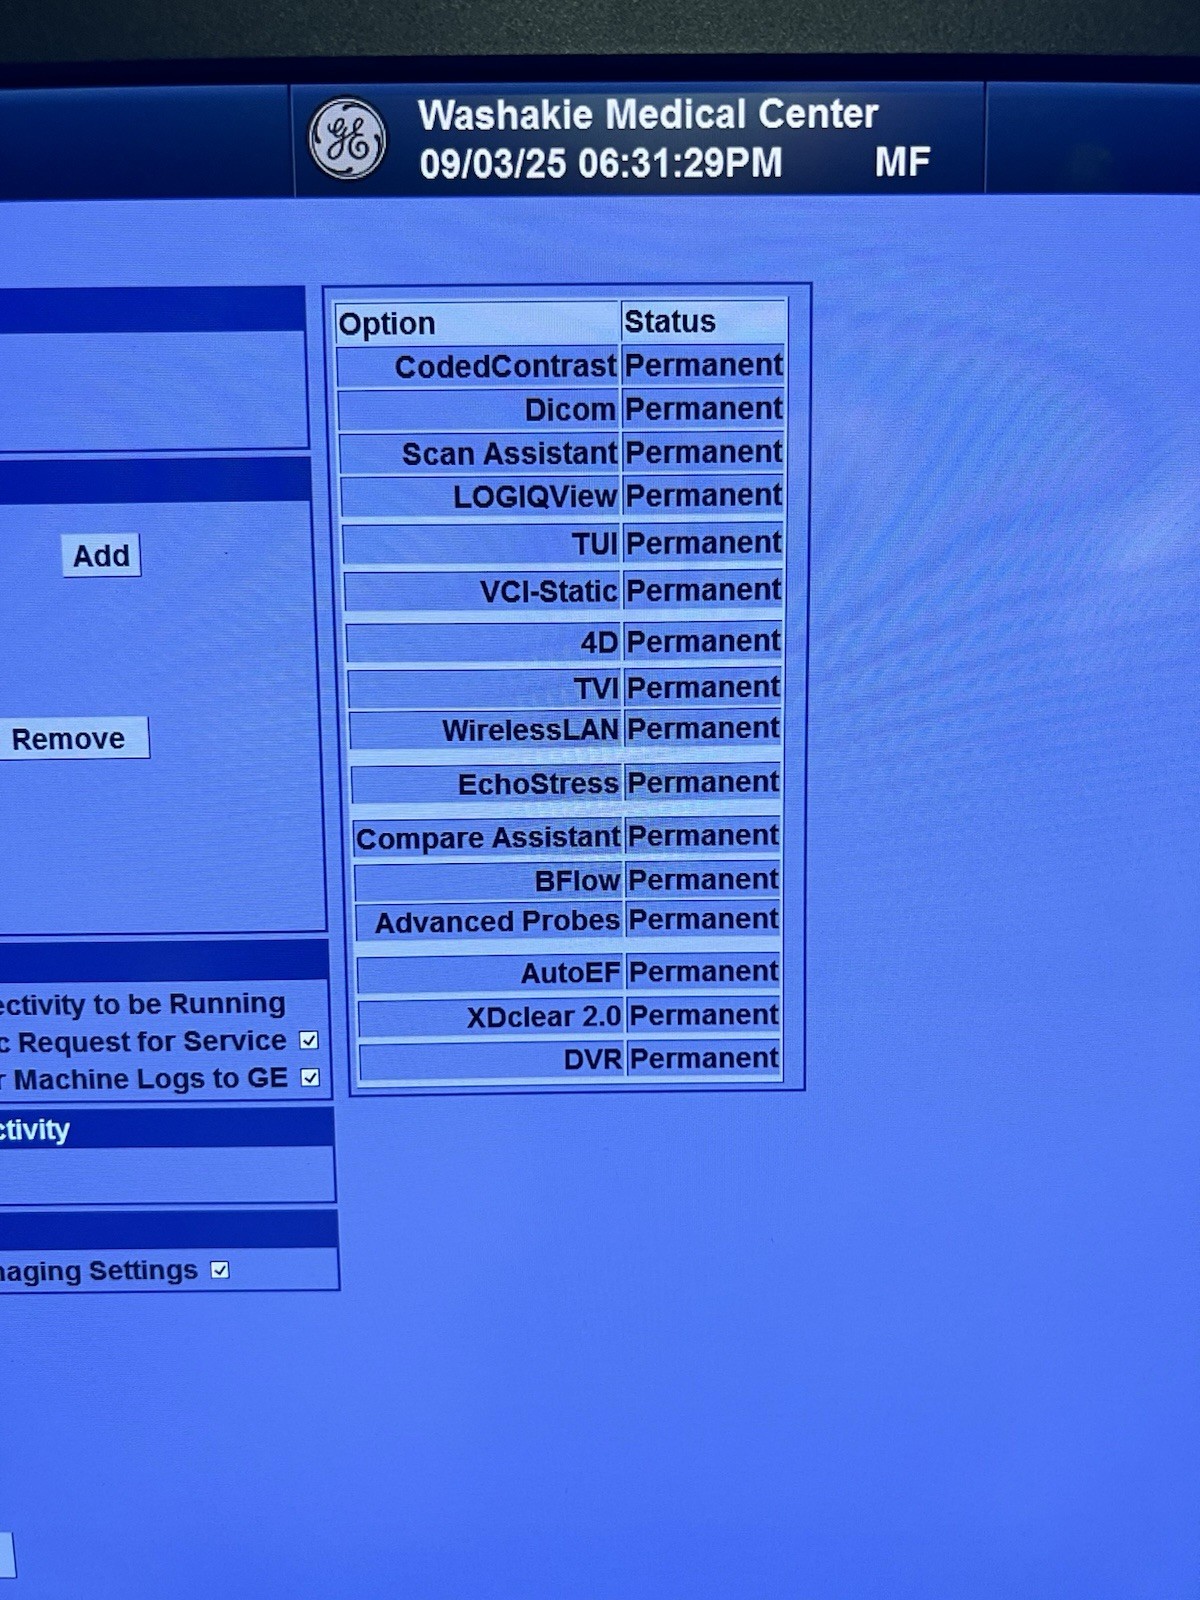This screenshot has width=1200, height=1600.
Task: Click Permanent status next to Dicom
Action: 704,409
